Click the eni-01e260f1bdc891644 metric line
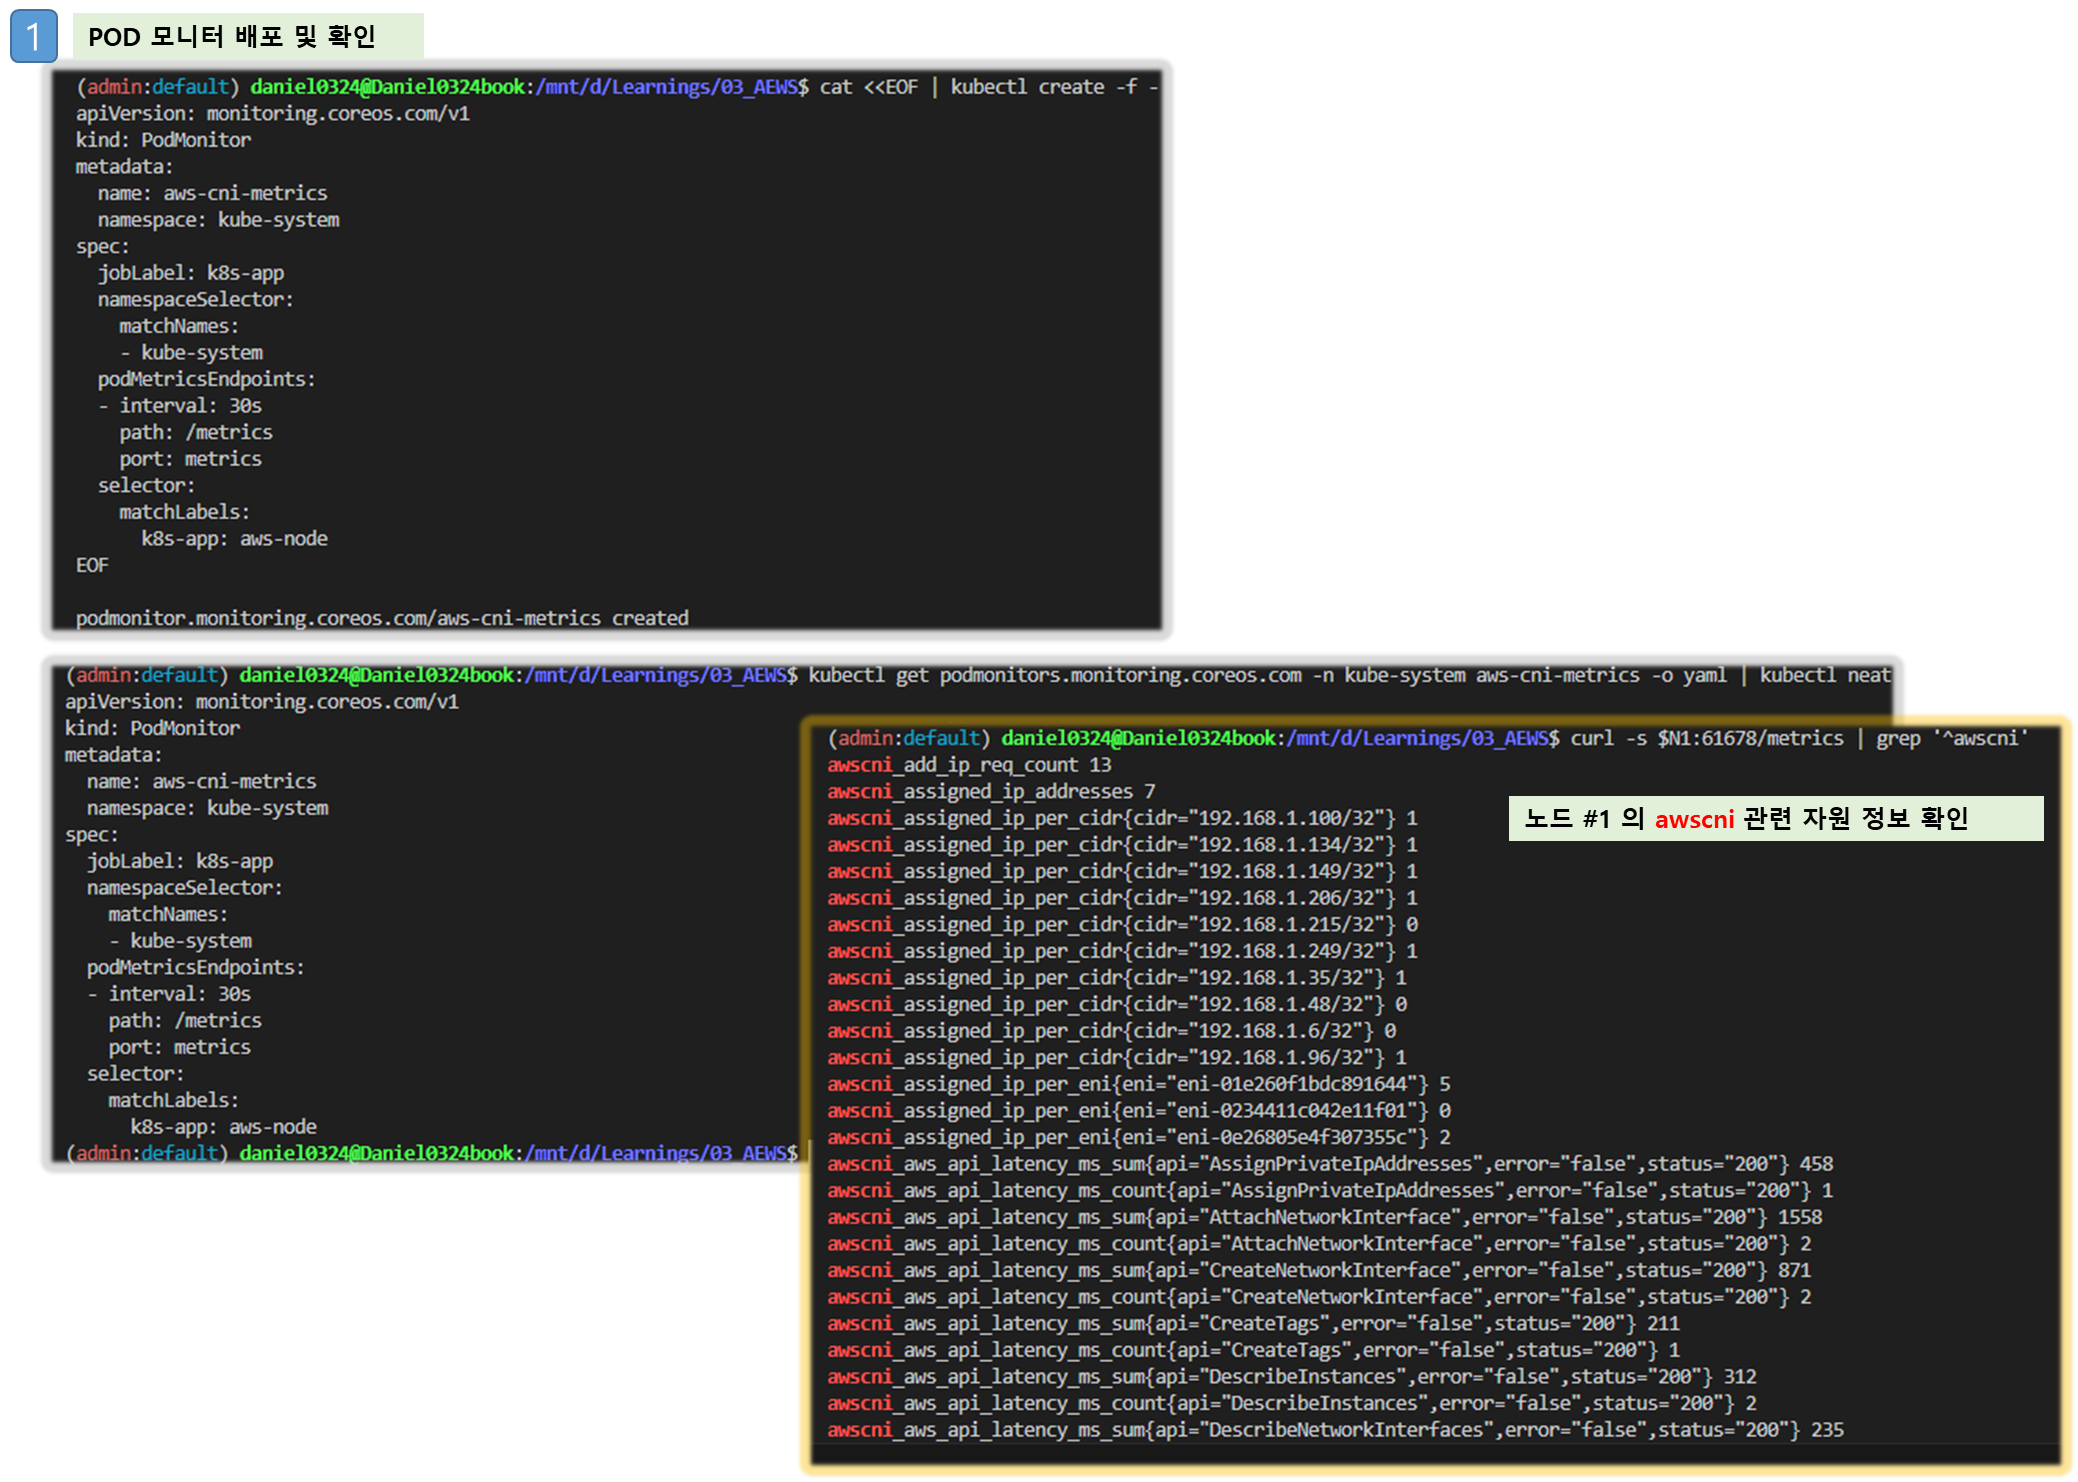This screenshot has height=1482, width=2078. click(1138, 1084)
